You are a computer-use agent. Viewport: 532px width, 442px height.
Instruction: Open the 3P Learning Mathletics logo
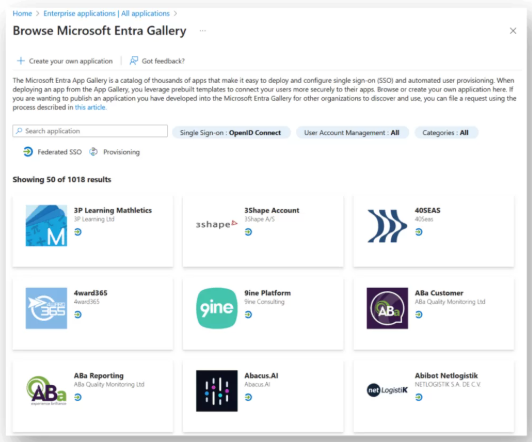coord(46,226)
